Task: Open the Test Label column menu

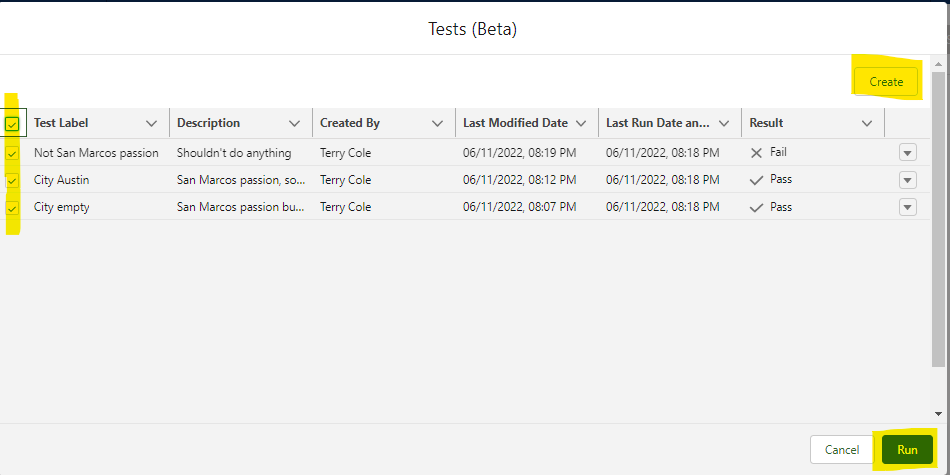Action: [x=151, y=124]
